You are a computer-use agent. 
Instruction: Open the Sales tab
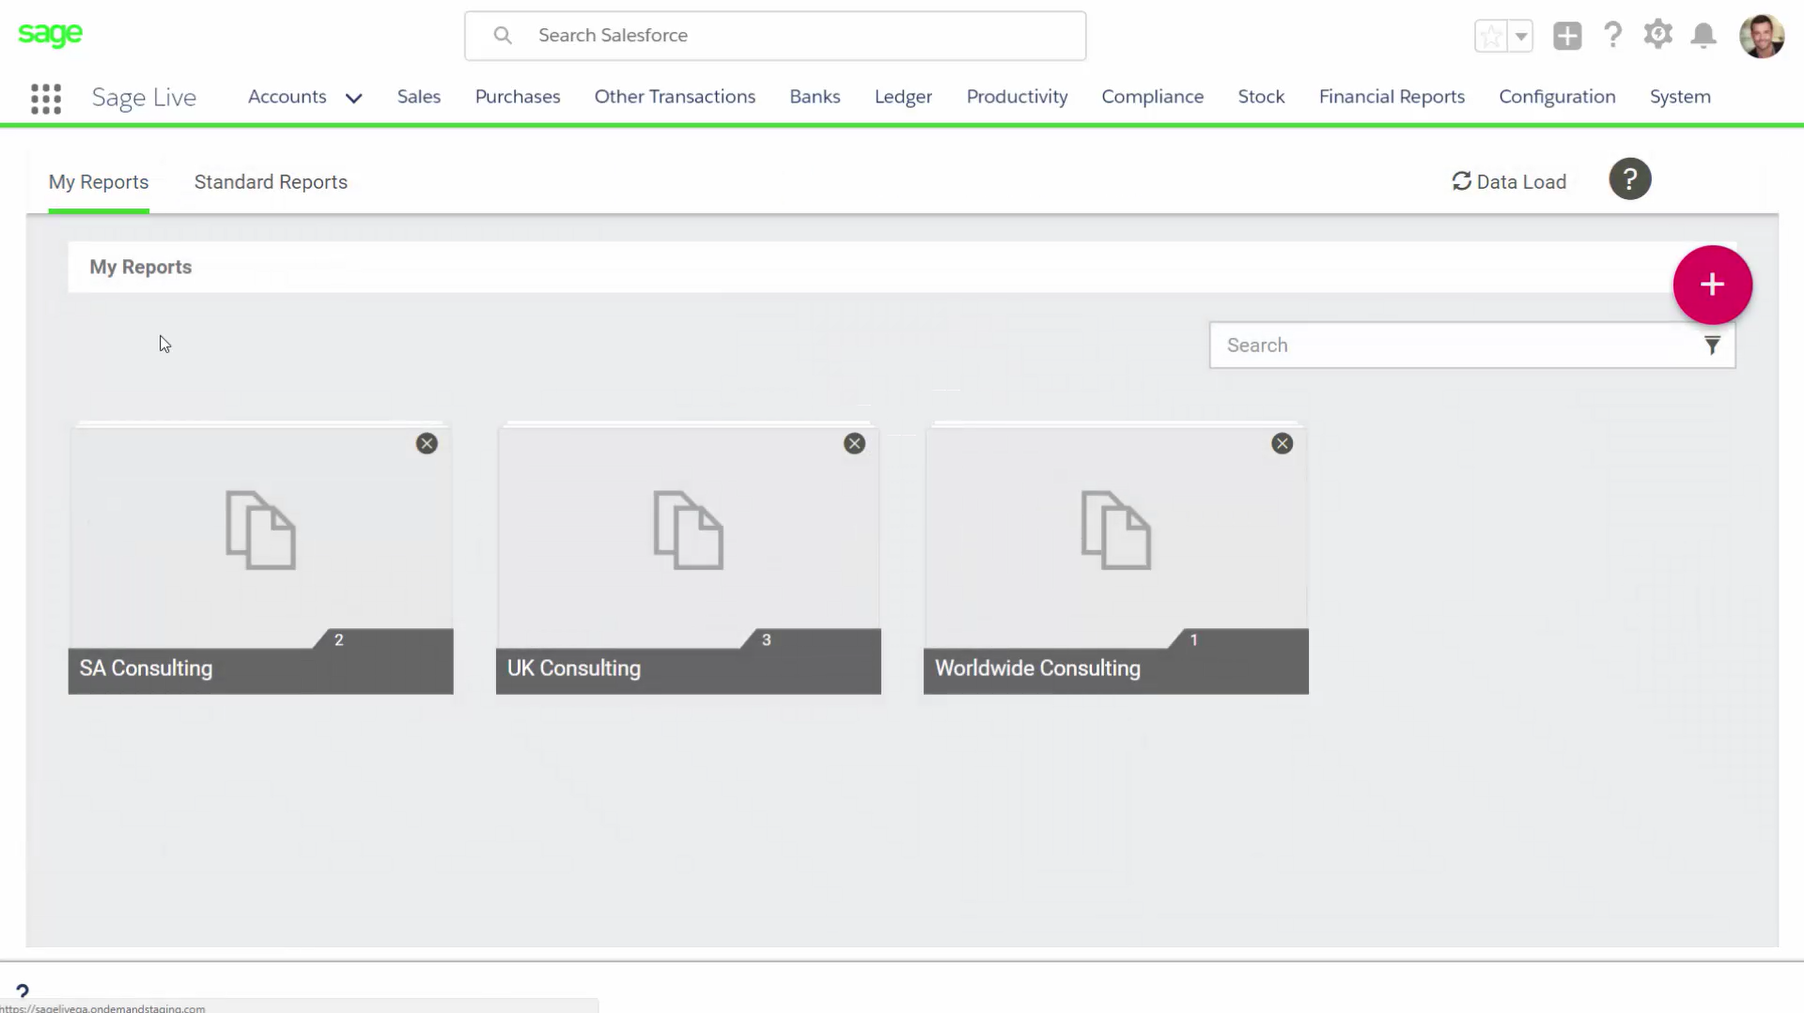419,97
